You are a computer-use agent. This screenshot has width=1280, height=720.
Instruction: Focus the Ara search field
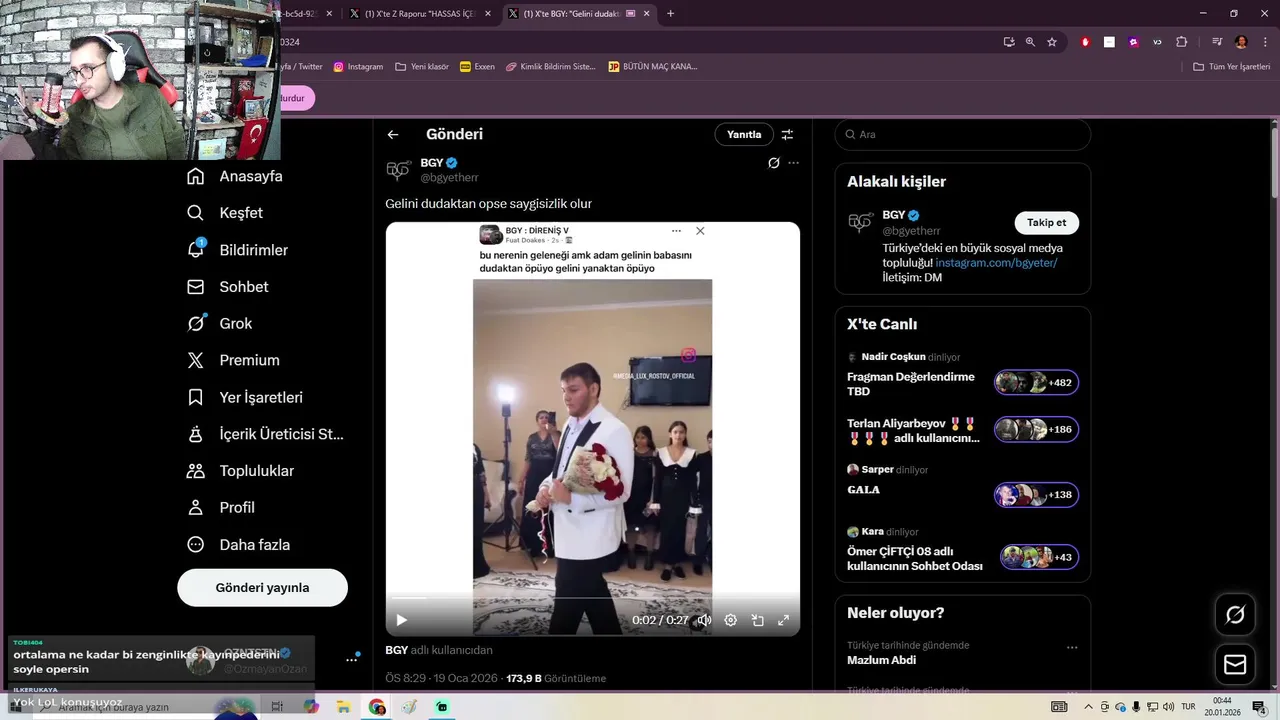coord(962,134)
